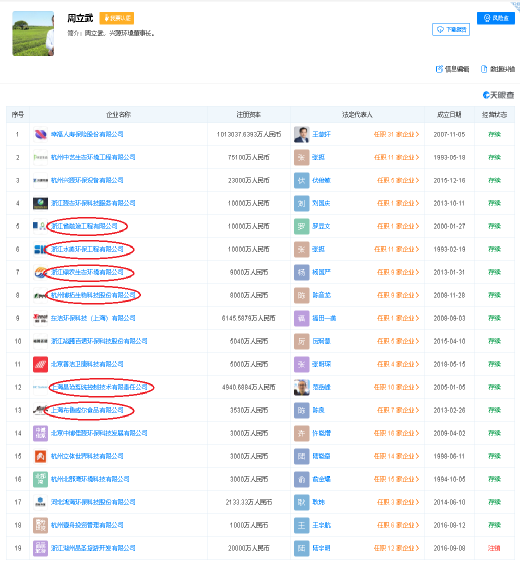Open the row 6 circled company name link
Viewport: 520px width, 562px height.
coord(87,249)
